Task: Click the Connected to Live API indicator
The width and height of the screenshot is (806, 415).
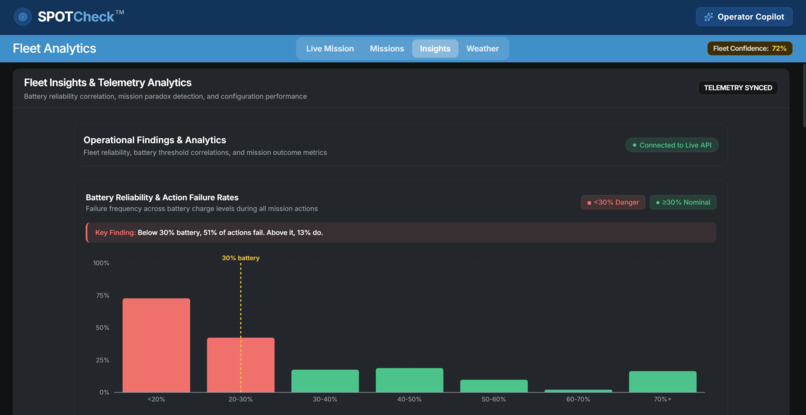Action: [x=672, y=145]
